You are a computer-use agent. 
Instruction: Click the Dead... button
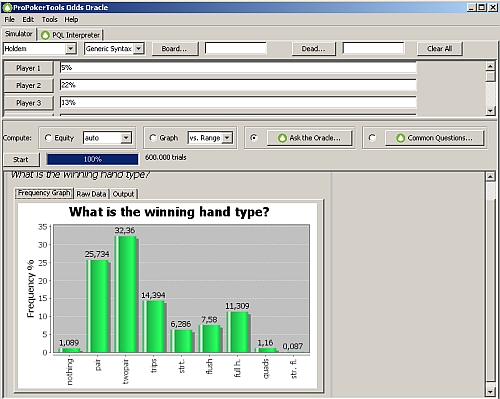point(313,49)
